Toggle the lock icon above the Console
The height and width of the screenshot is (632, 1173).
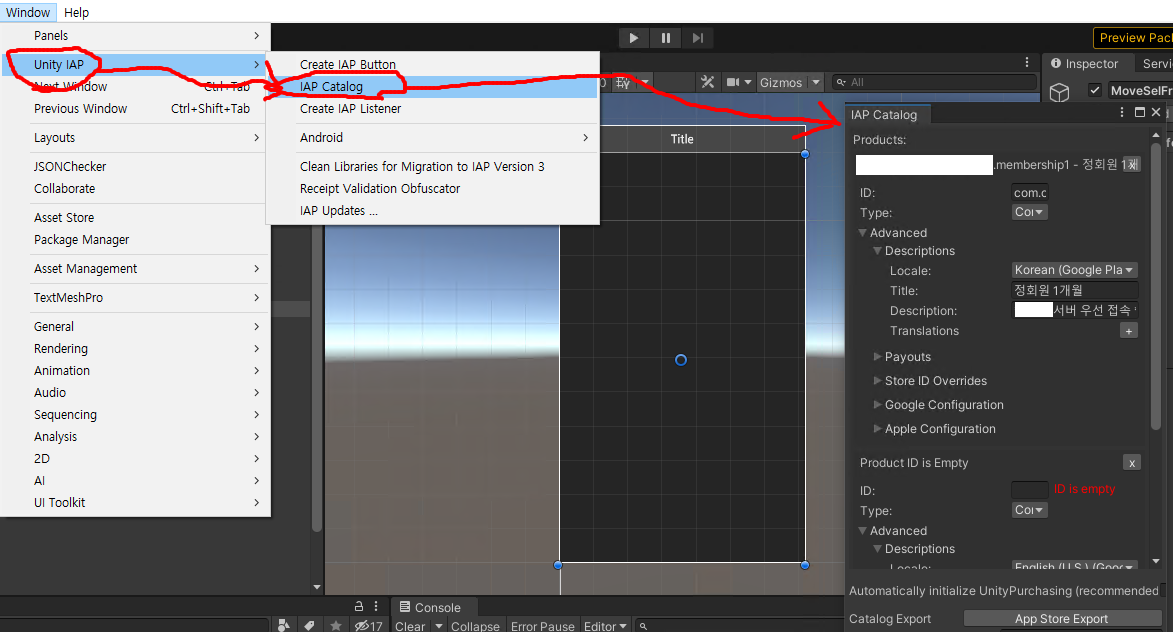click(359, 607)
